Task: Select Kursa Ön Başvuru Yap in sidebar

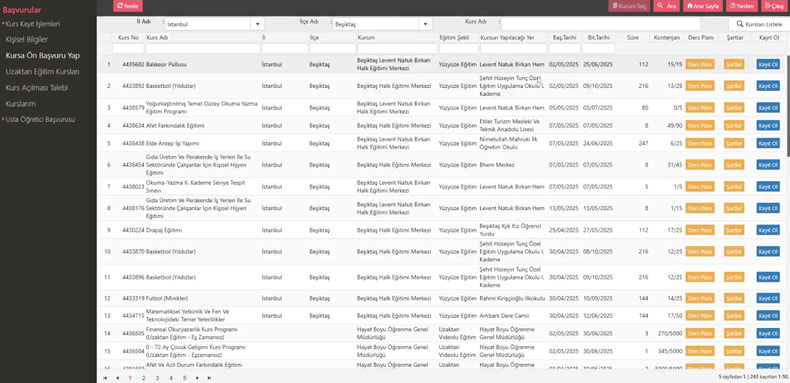Action: [43, 55]
